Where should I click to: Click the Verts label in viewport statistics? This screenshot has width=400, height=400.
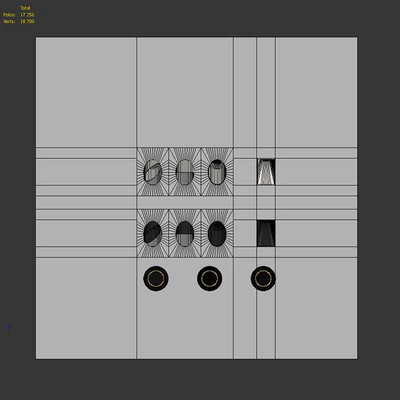pos(9,21)
